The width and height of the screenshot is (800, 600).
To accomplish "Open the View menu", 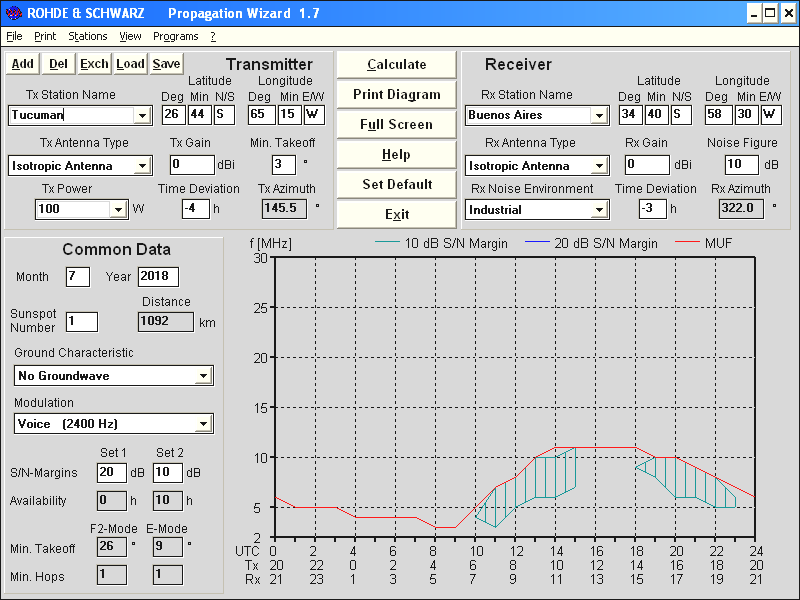I will pos(130,36).
